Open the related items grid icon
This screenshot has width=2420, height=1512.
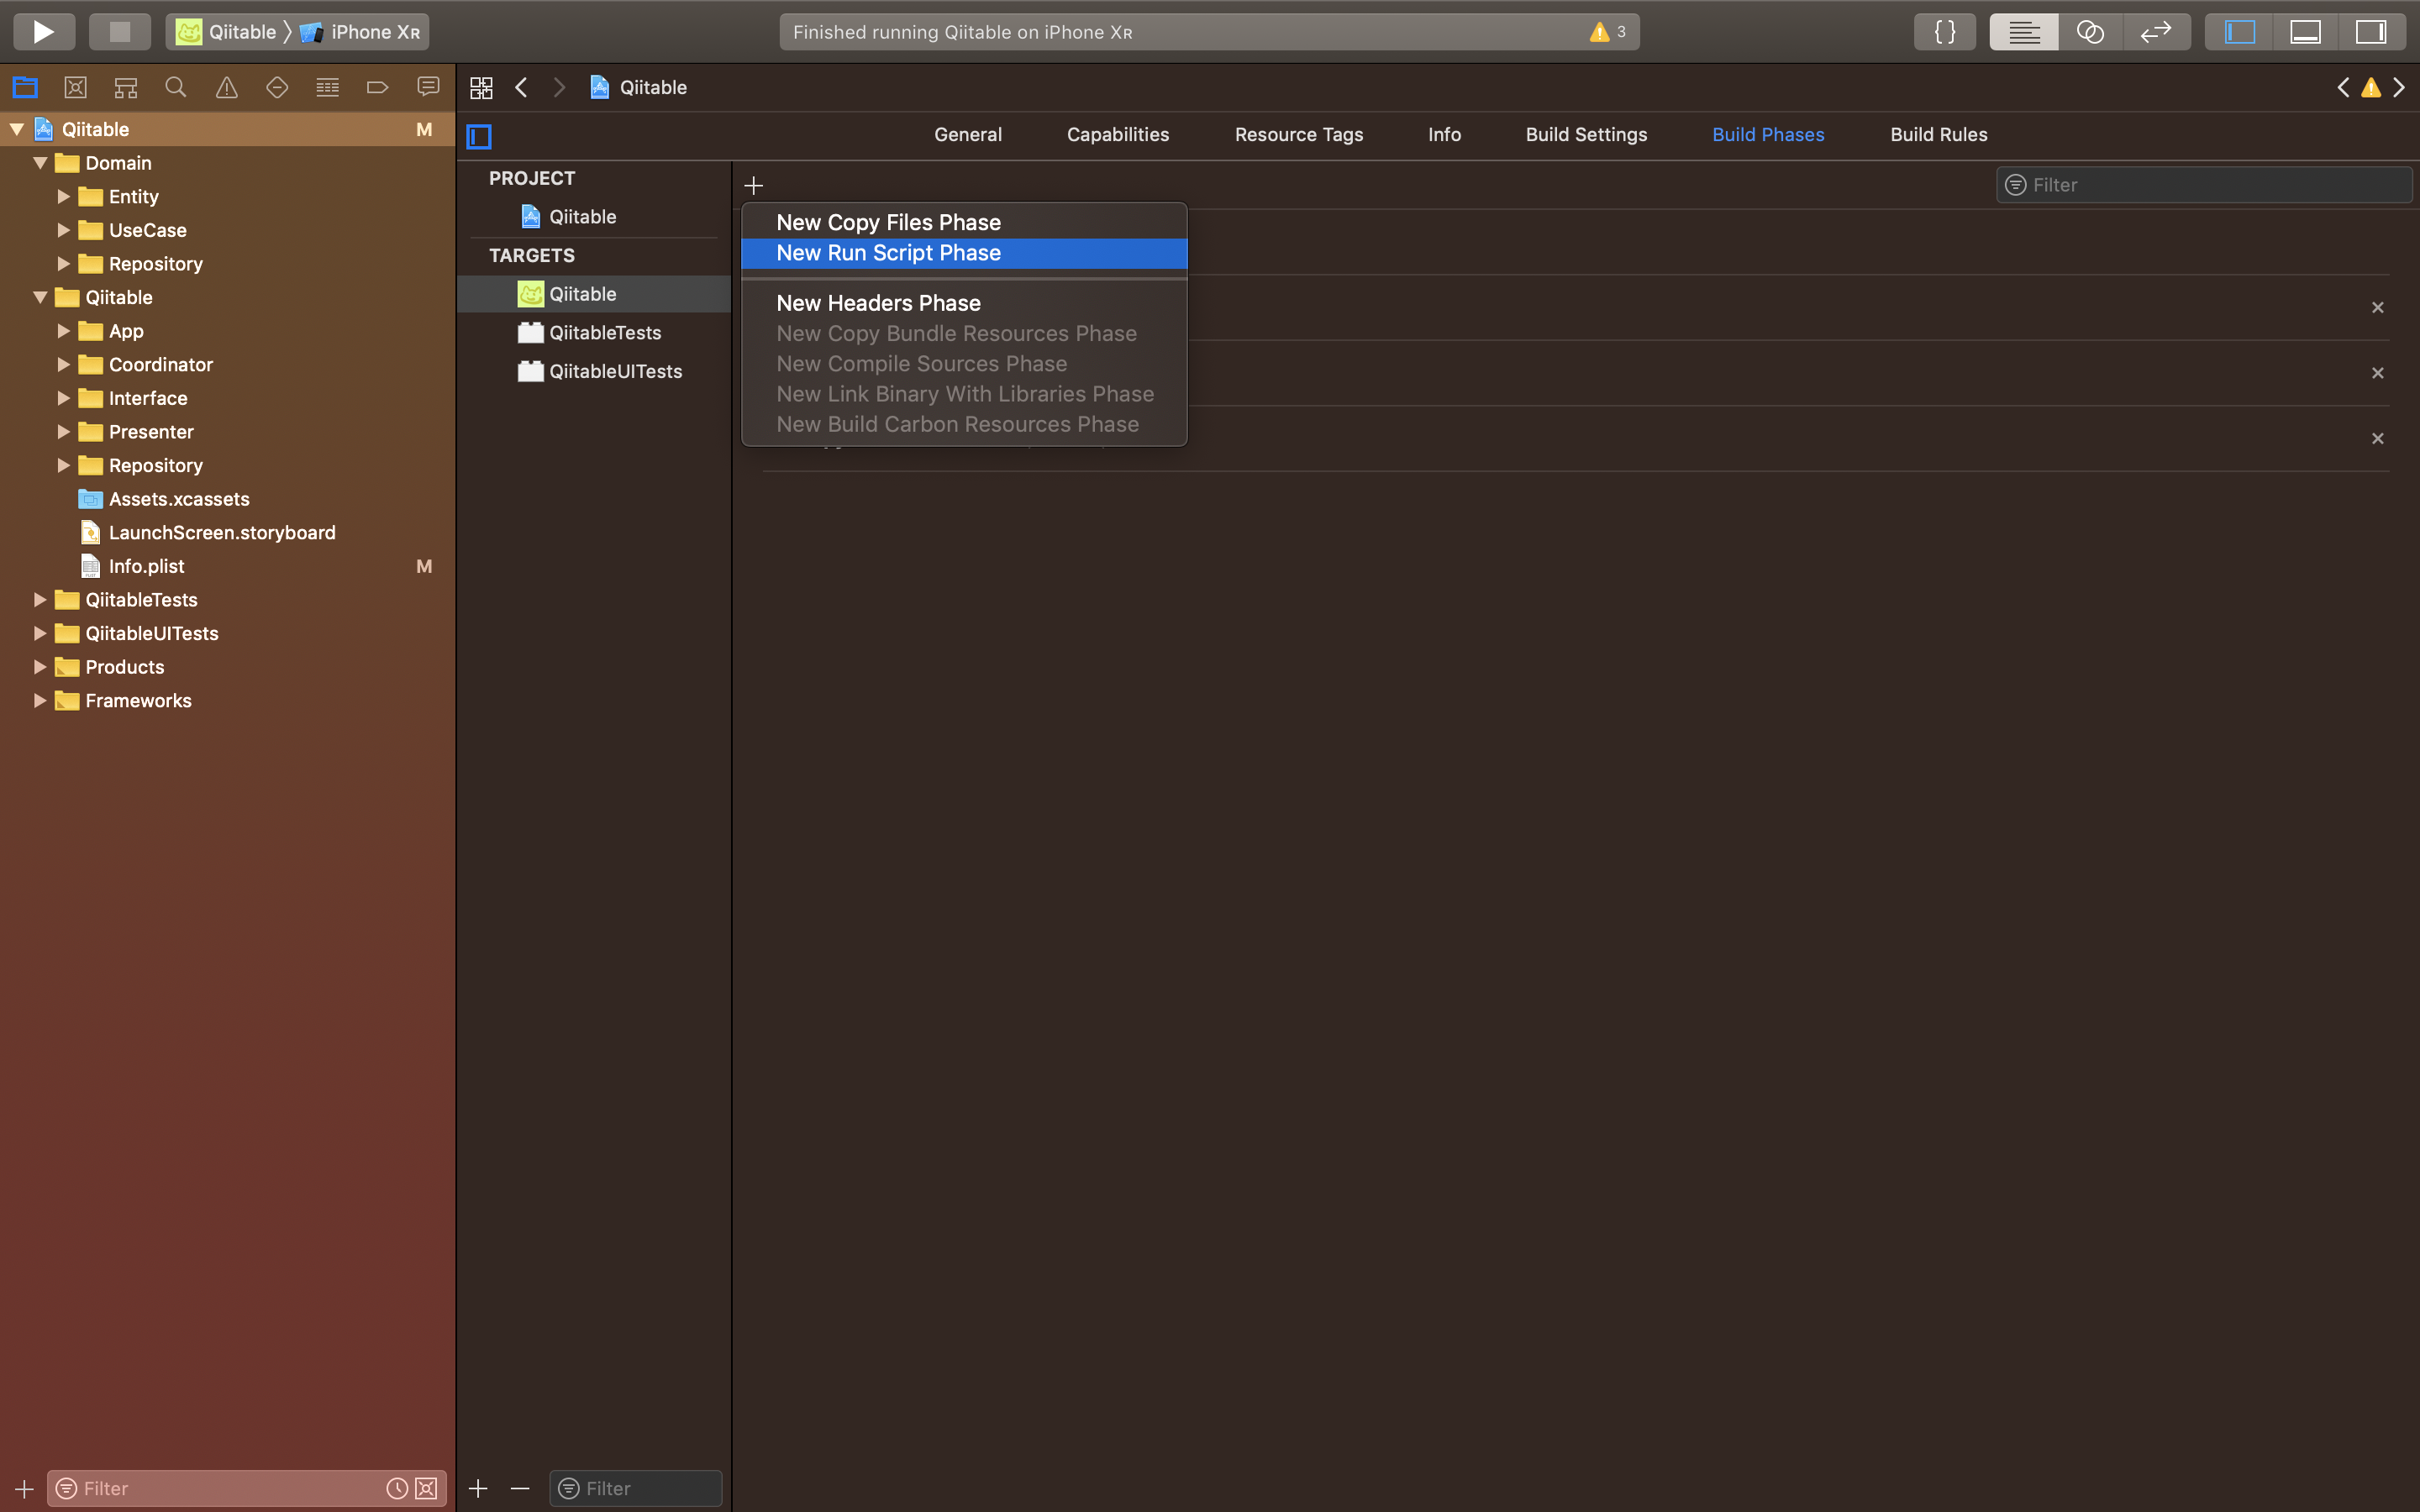coord(481,88)
